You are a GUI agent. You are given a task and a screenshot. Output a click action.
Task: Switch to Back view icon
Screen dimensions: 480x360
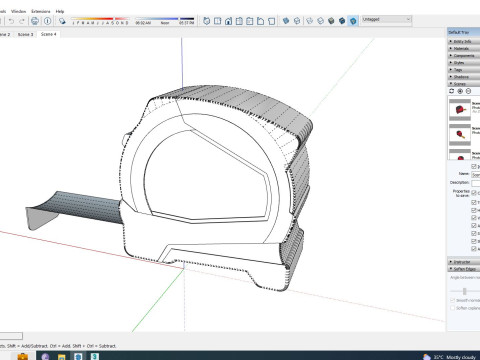coord(250,21)
